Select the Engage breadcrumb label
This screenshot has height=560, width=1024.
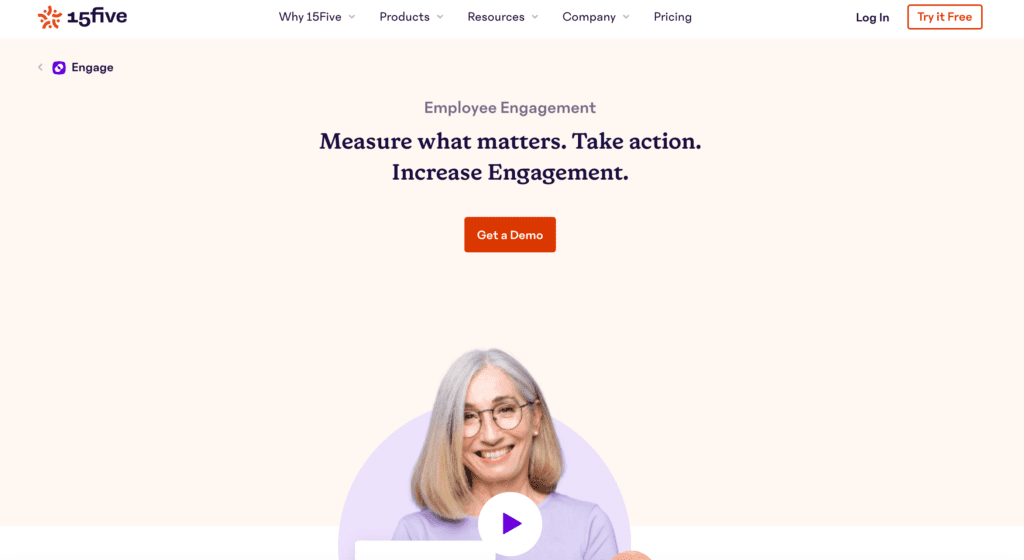[x=92, y=68]
